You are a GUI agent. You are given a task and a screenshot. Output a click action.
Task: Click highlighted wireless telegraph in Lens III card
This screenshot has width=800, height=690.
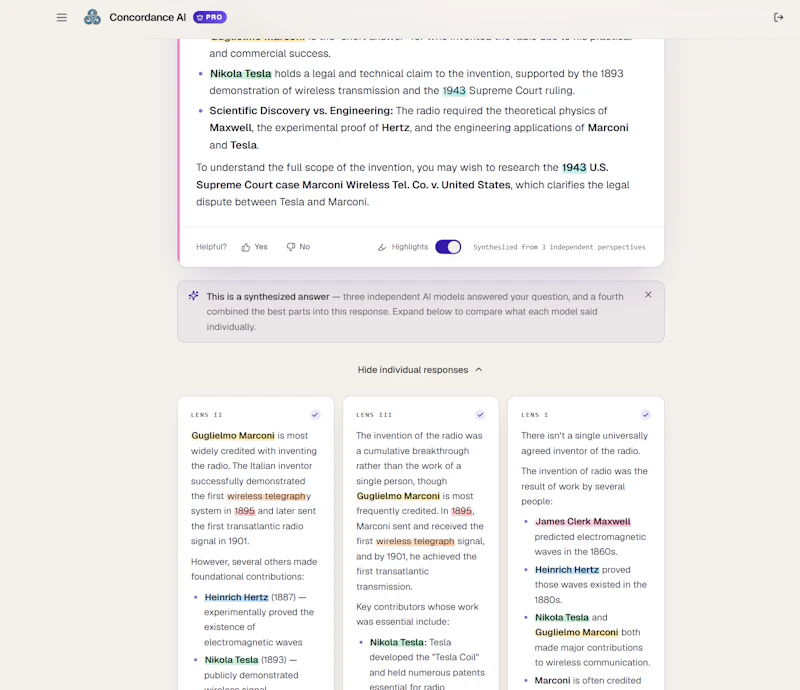tap(415, 541)
